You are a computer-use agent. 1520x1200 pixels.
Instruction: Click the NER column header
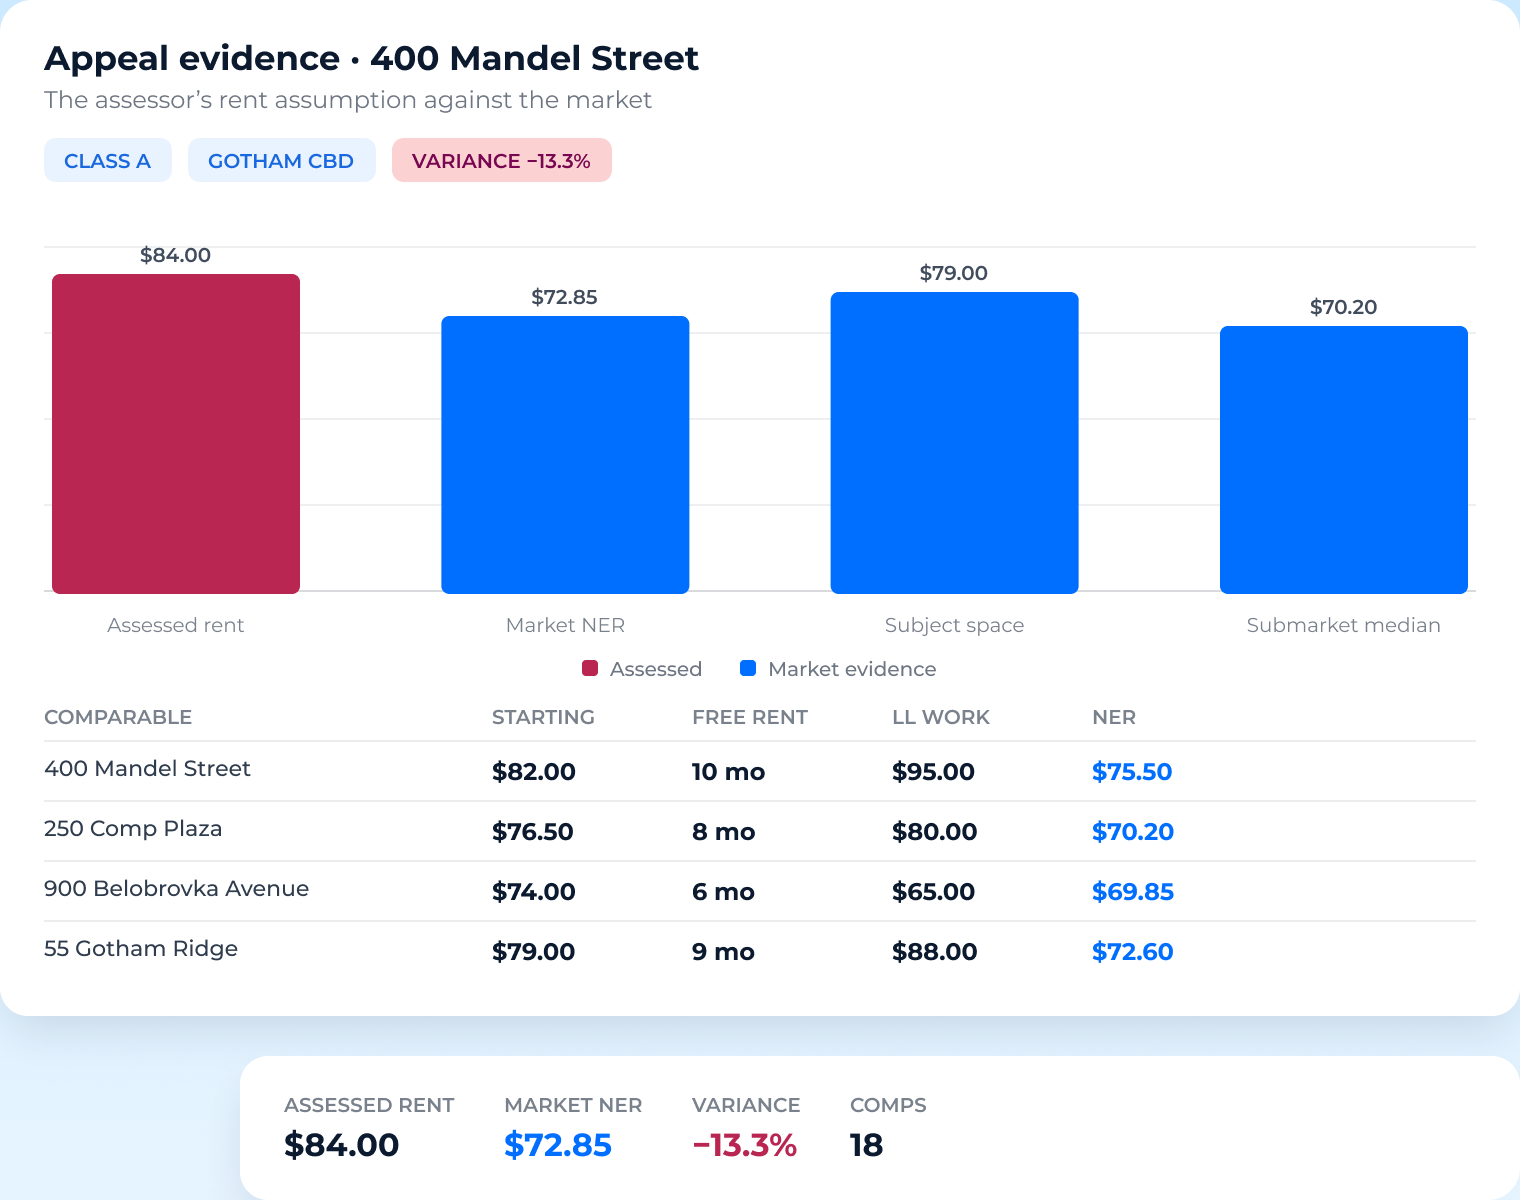pyautogui.click(x=1114, y=717)
